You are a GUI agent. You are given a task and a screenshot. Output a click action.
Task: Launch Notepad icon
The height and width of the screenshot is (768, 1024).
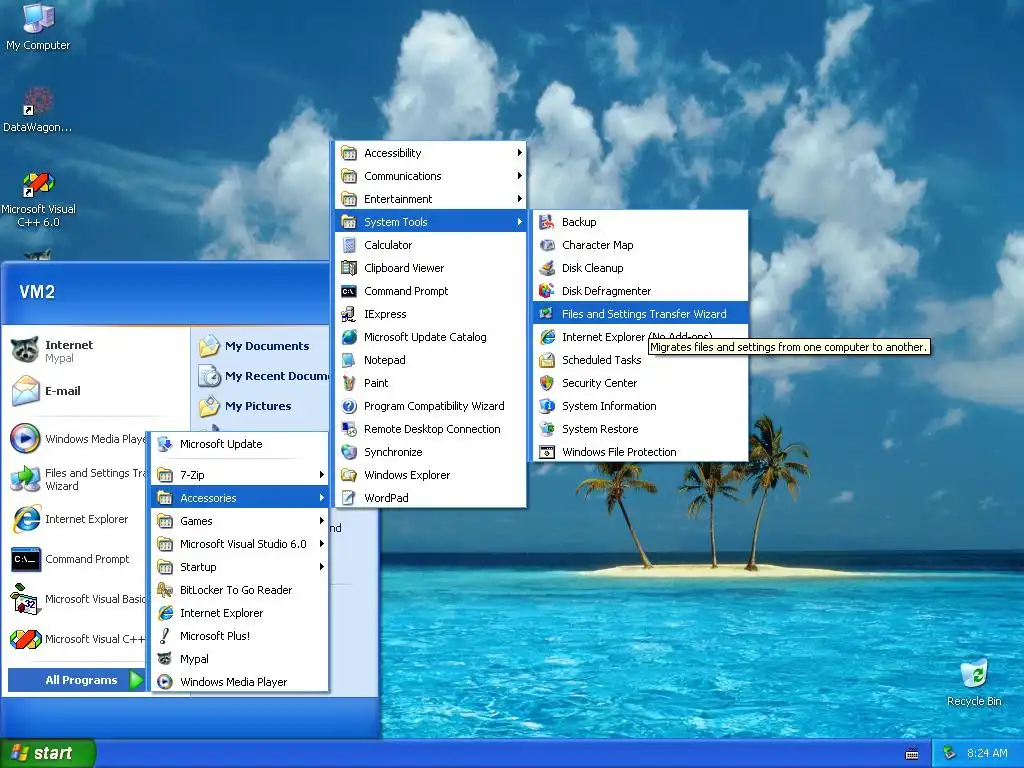click(349, 360)
